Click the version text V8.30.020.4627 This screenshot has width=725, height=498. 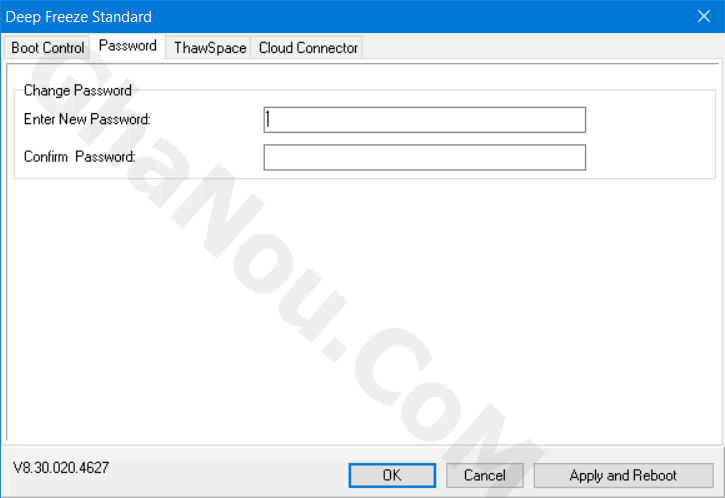[61, 468]
